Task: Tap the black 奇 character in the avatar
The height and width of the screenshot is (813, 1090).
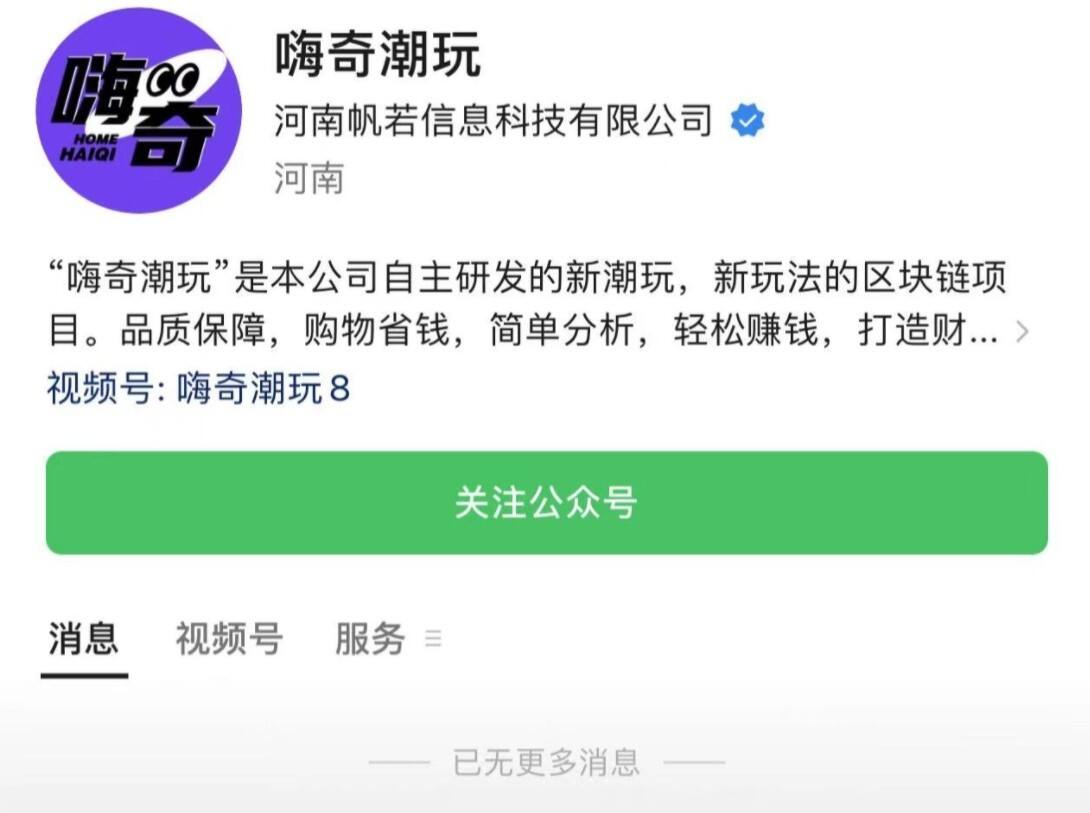Action: [173, 133]
